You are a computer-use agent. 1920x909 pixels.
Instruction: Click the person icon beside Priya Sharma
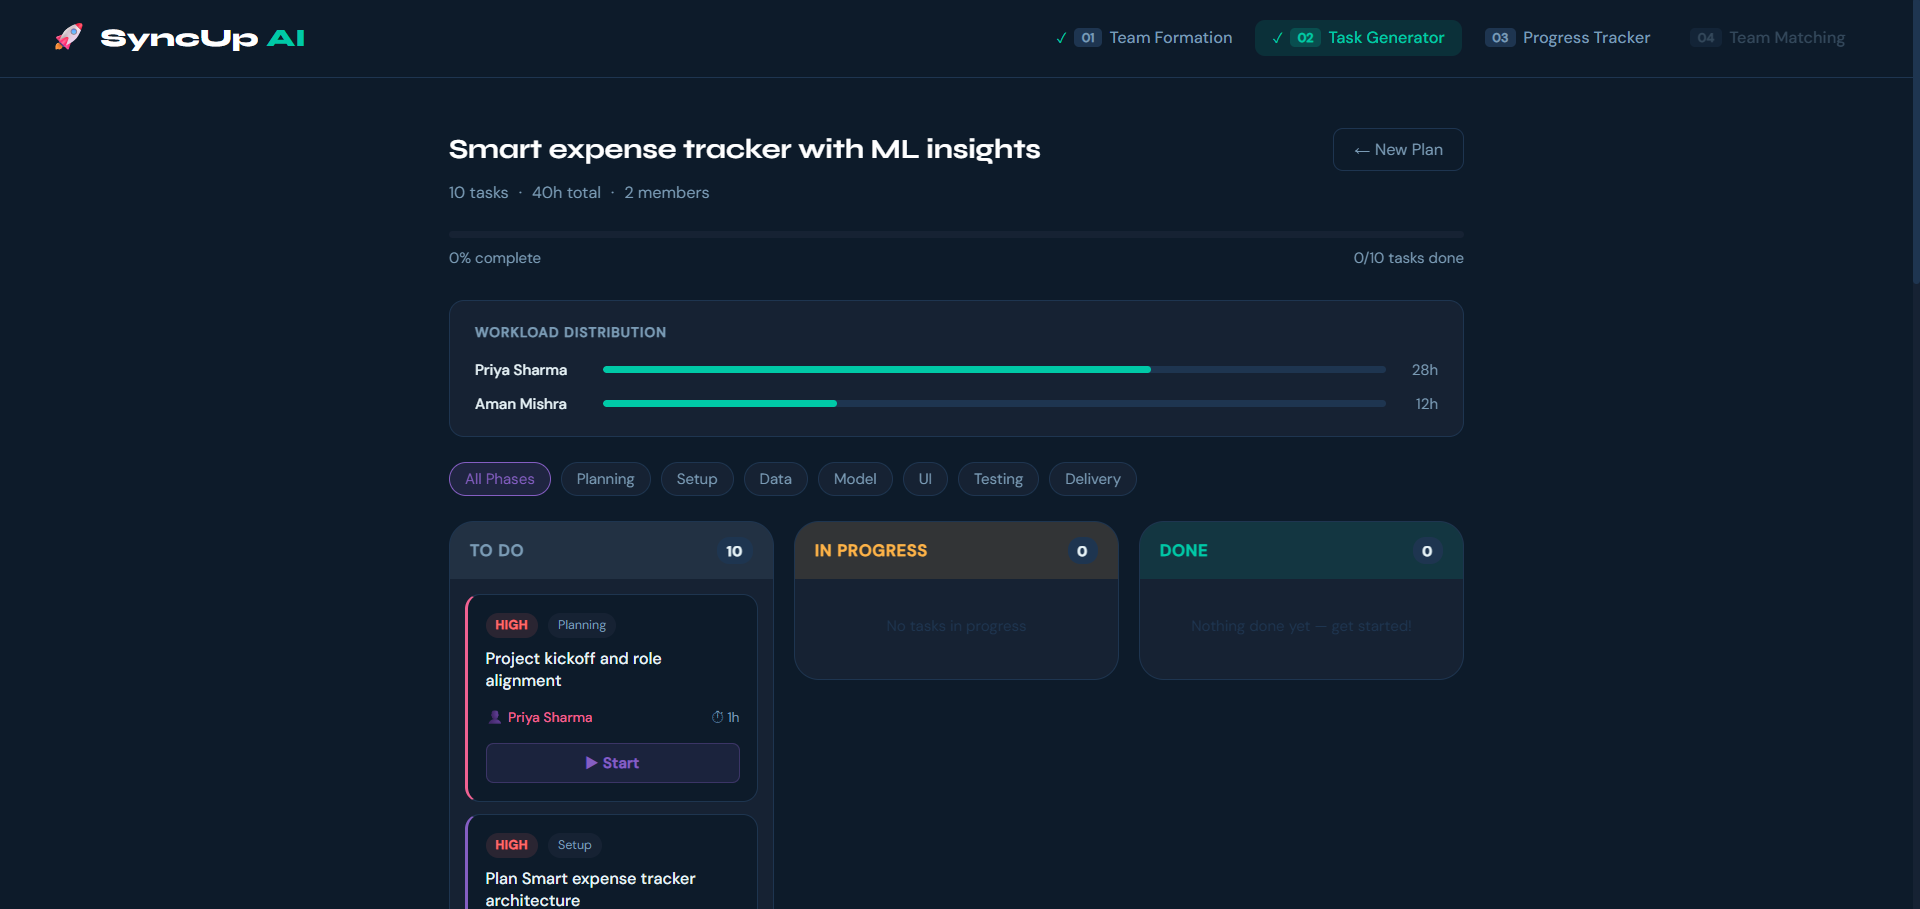click(x=495, y=717)
